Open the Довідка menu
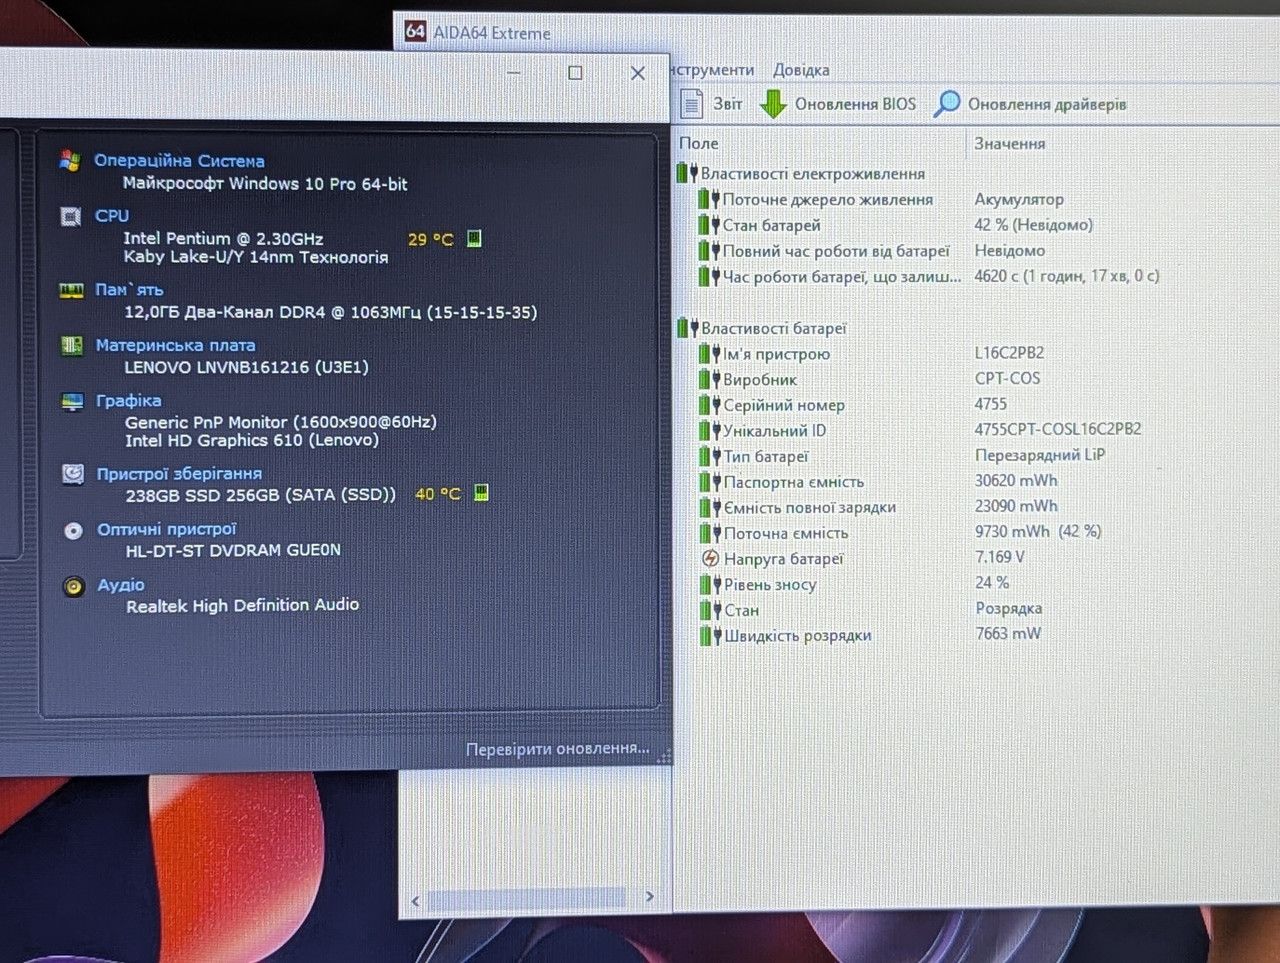The height and width of the screenshot is (963, 1280). click(x=801, y=70)
